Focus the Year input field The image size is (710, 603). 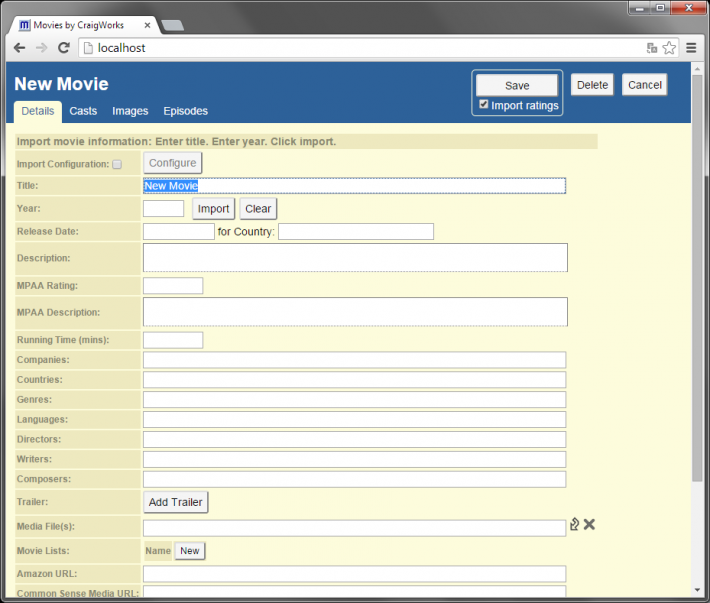coord(163,209)
